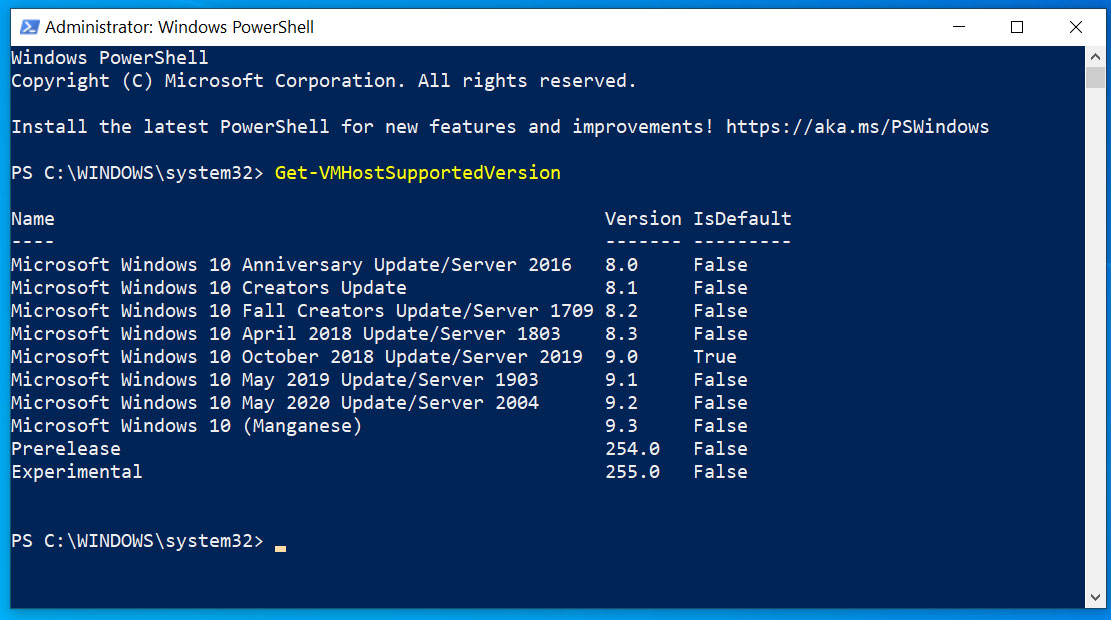Click the October 2018 Update/Server 2019 row name
This screenshot has height=620, width=1111.
coord(297,356)
